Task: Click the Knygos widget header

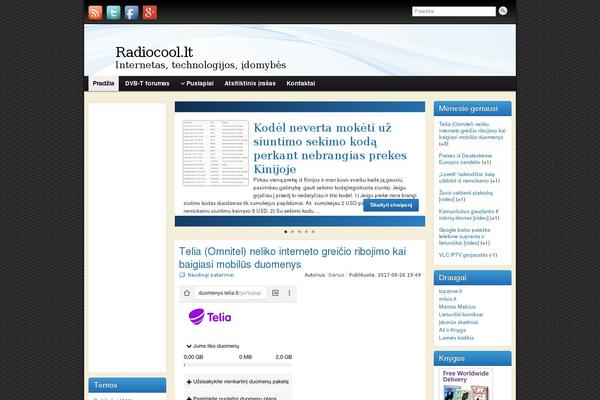Action: pyautogui.click(x=473, y=358)
